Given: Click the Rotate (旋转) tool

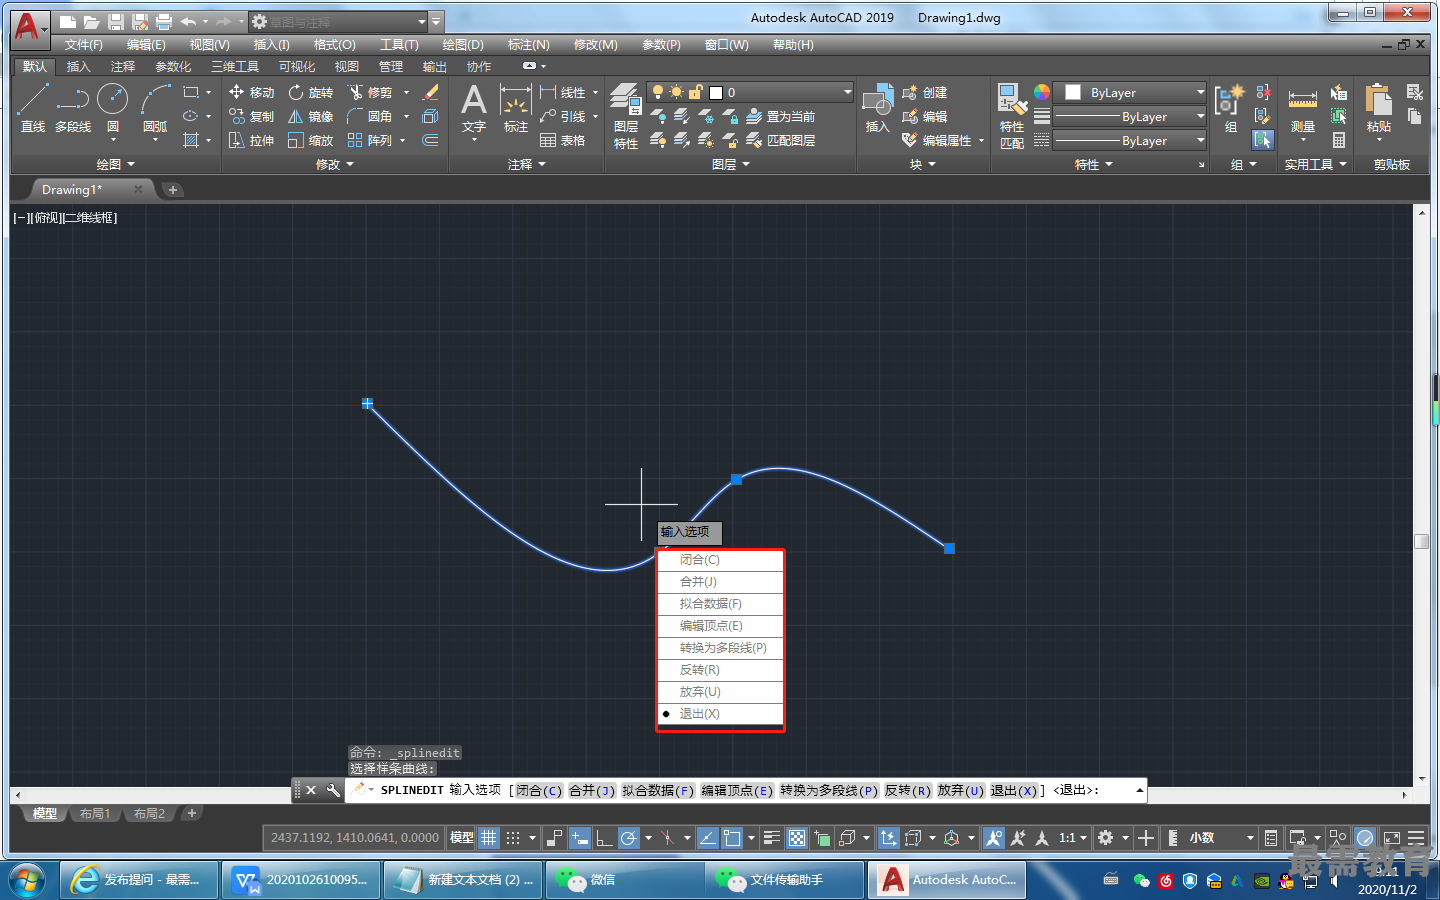Looking at the screenshot, I should pos(310,92).
